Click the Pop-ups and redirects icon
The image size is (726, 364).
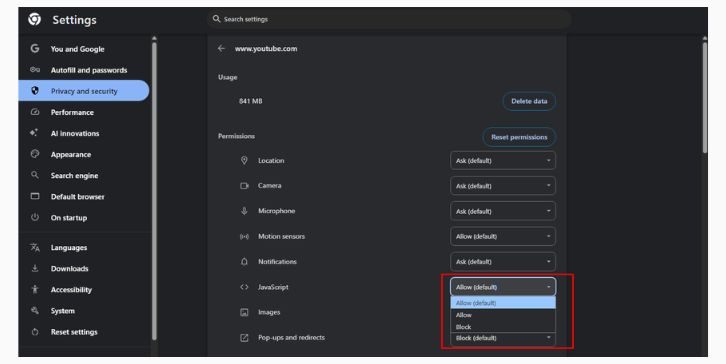(244, 338)
